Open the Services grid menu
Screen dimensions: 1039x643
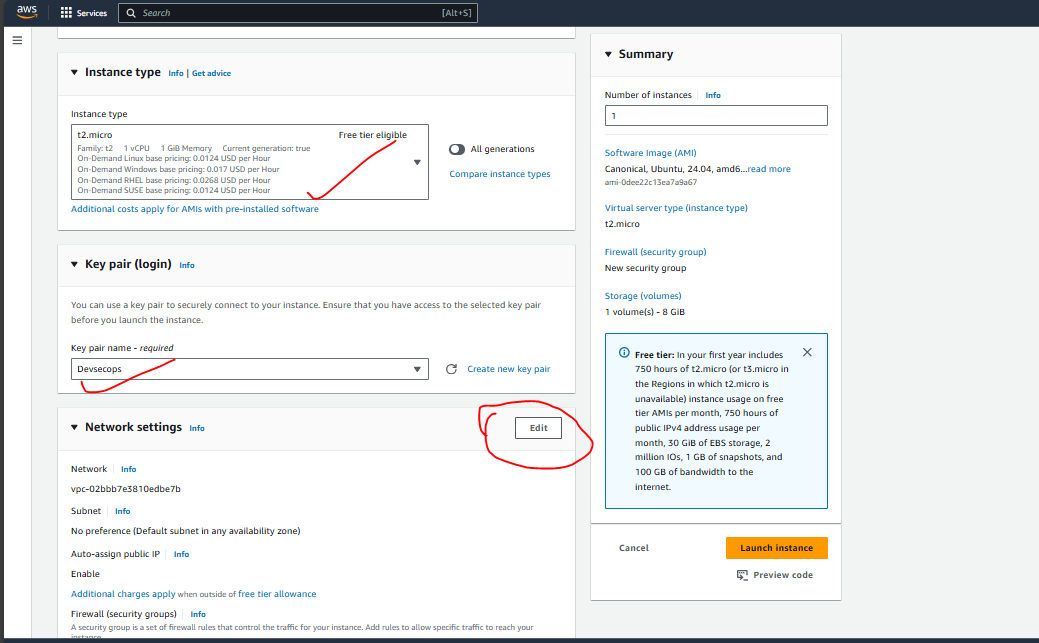(83, 13)
